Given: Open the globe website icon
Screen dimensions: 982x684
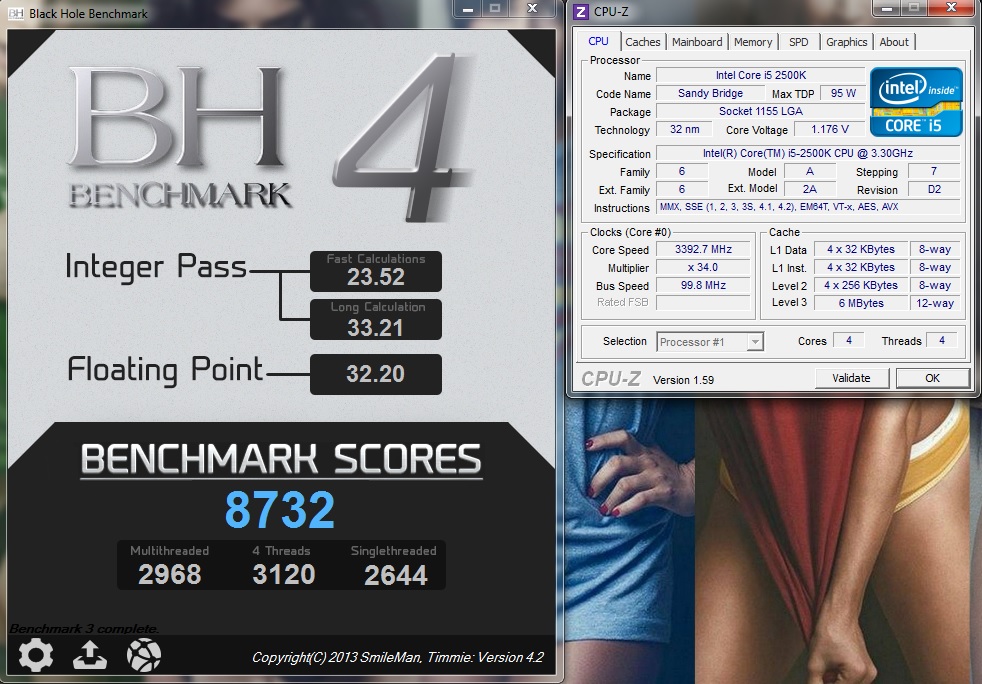Looking at the screenshot, I should pos(144,656).
